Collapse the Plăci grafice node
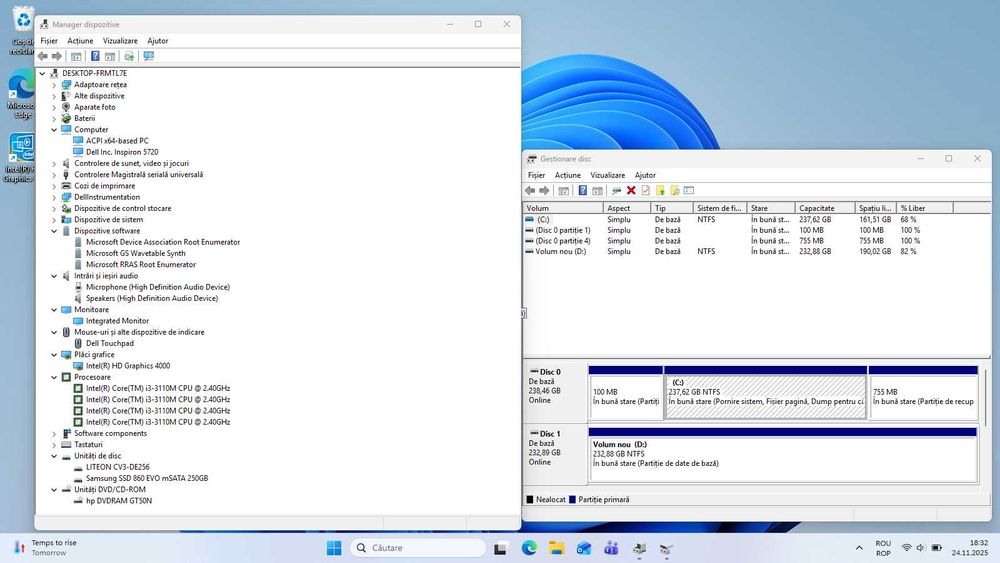This screenshot has height=563, width=1000. click(54, 355)
